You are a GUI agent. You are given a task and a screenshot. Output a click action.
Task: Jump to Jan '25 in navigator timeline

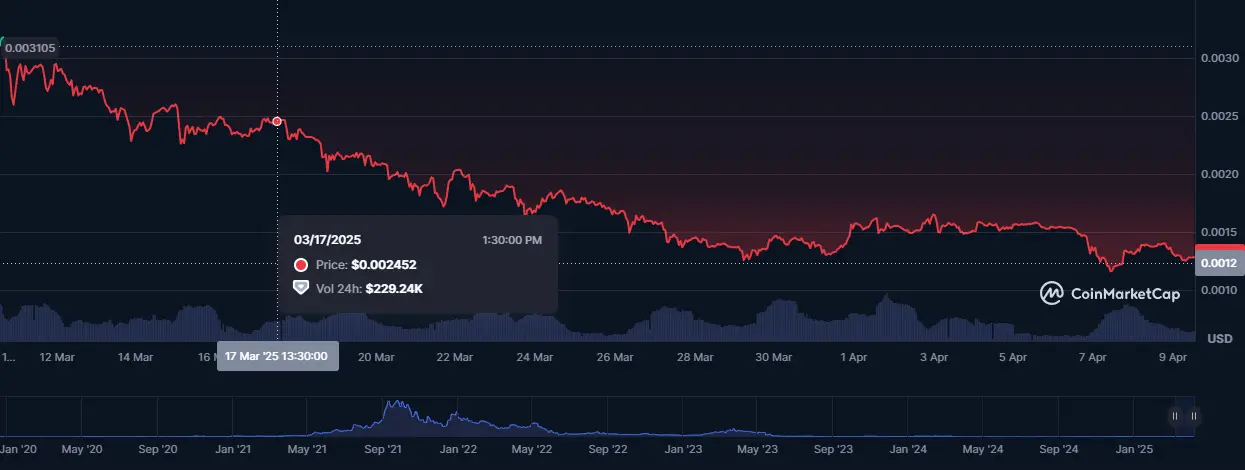(1135, 450)
